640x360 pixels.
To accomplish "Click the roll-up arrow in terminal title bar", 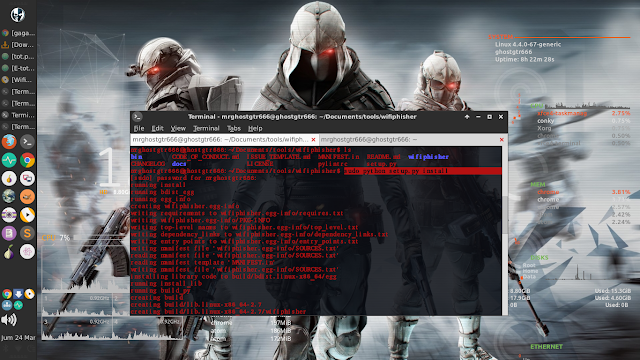I will click(467, 117).
